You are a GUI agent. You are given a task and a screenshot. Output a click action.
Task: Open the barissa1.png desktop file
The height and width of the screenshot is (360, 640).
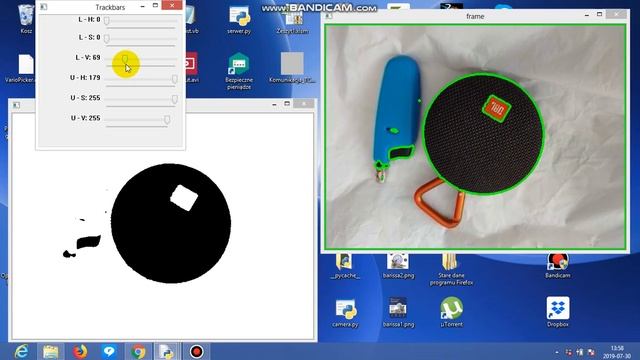[398, 313]
